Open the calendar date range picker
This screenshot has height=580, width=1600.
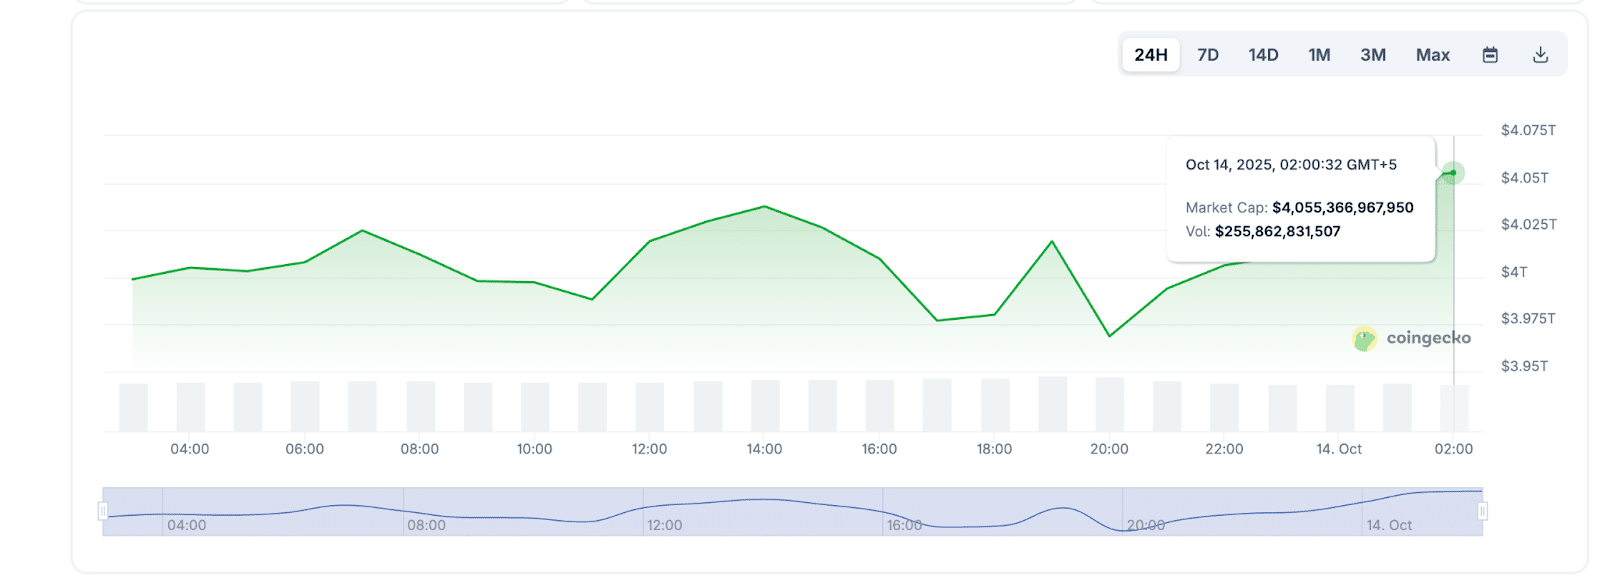coord(1490,55)
